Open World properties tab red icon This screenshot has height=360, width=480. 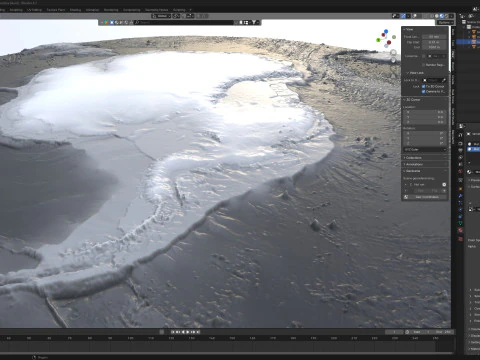pyautogui.click(x=460, y=171)
